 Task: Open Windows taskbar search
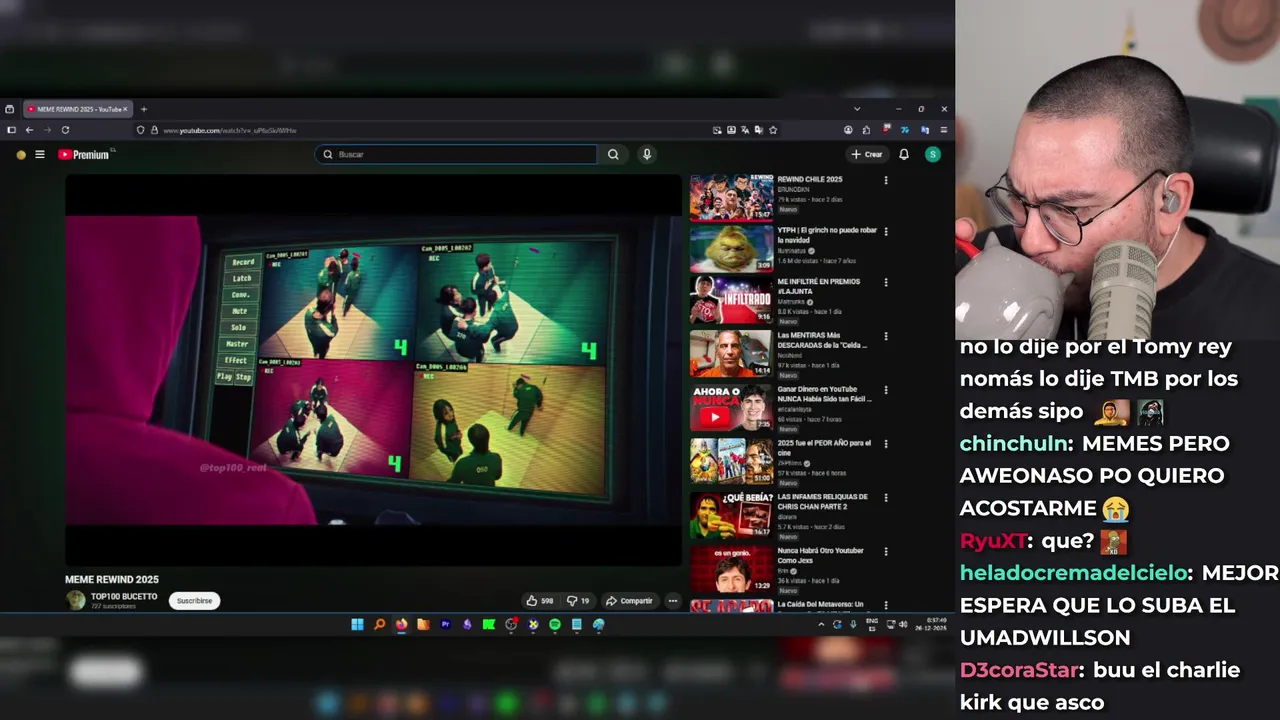pos(379,624)
